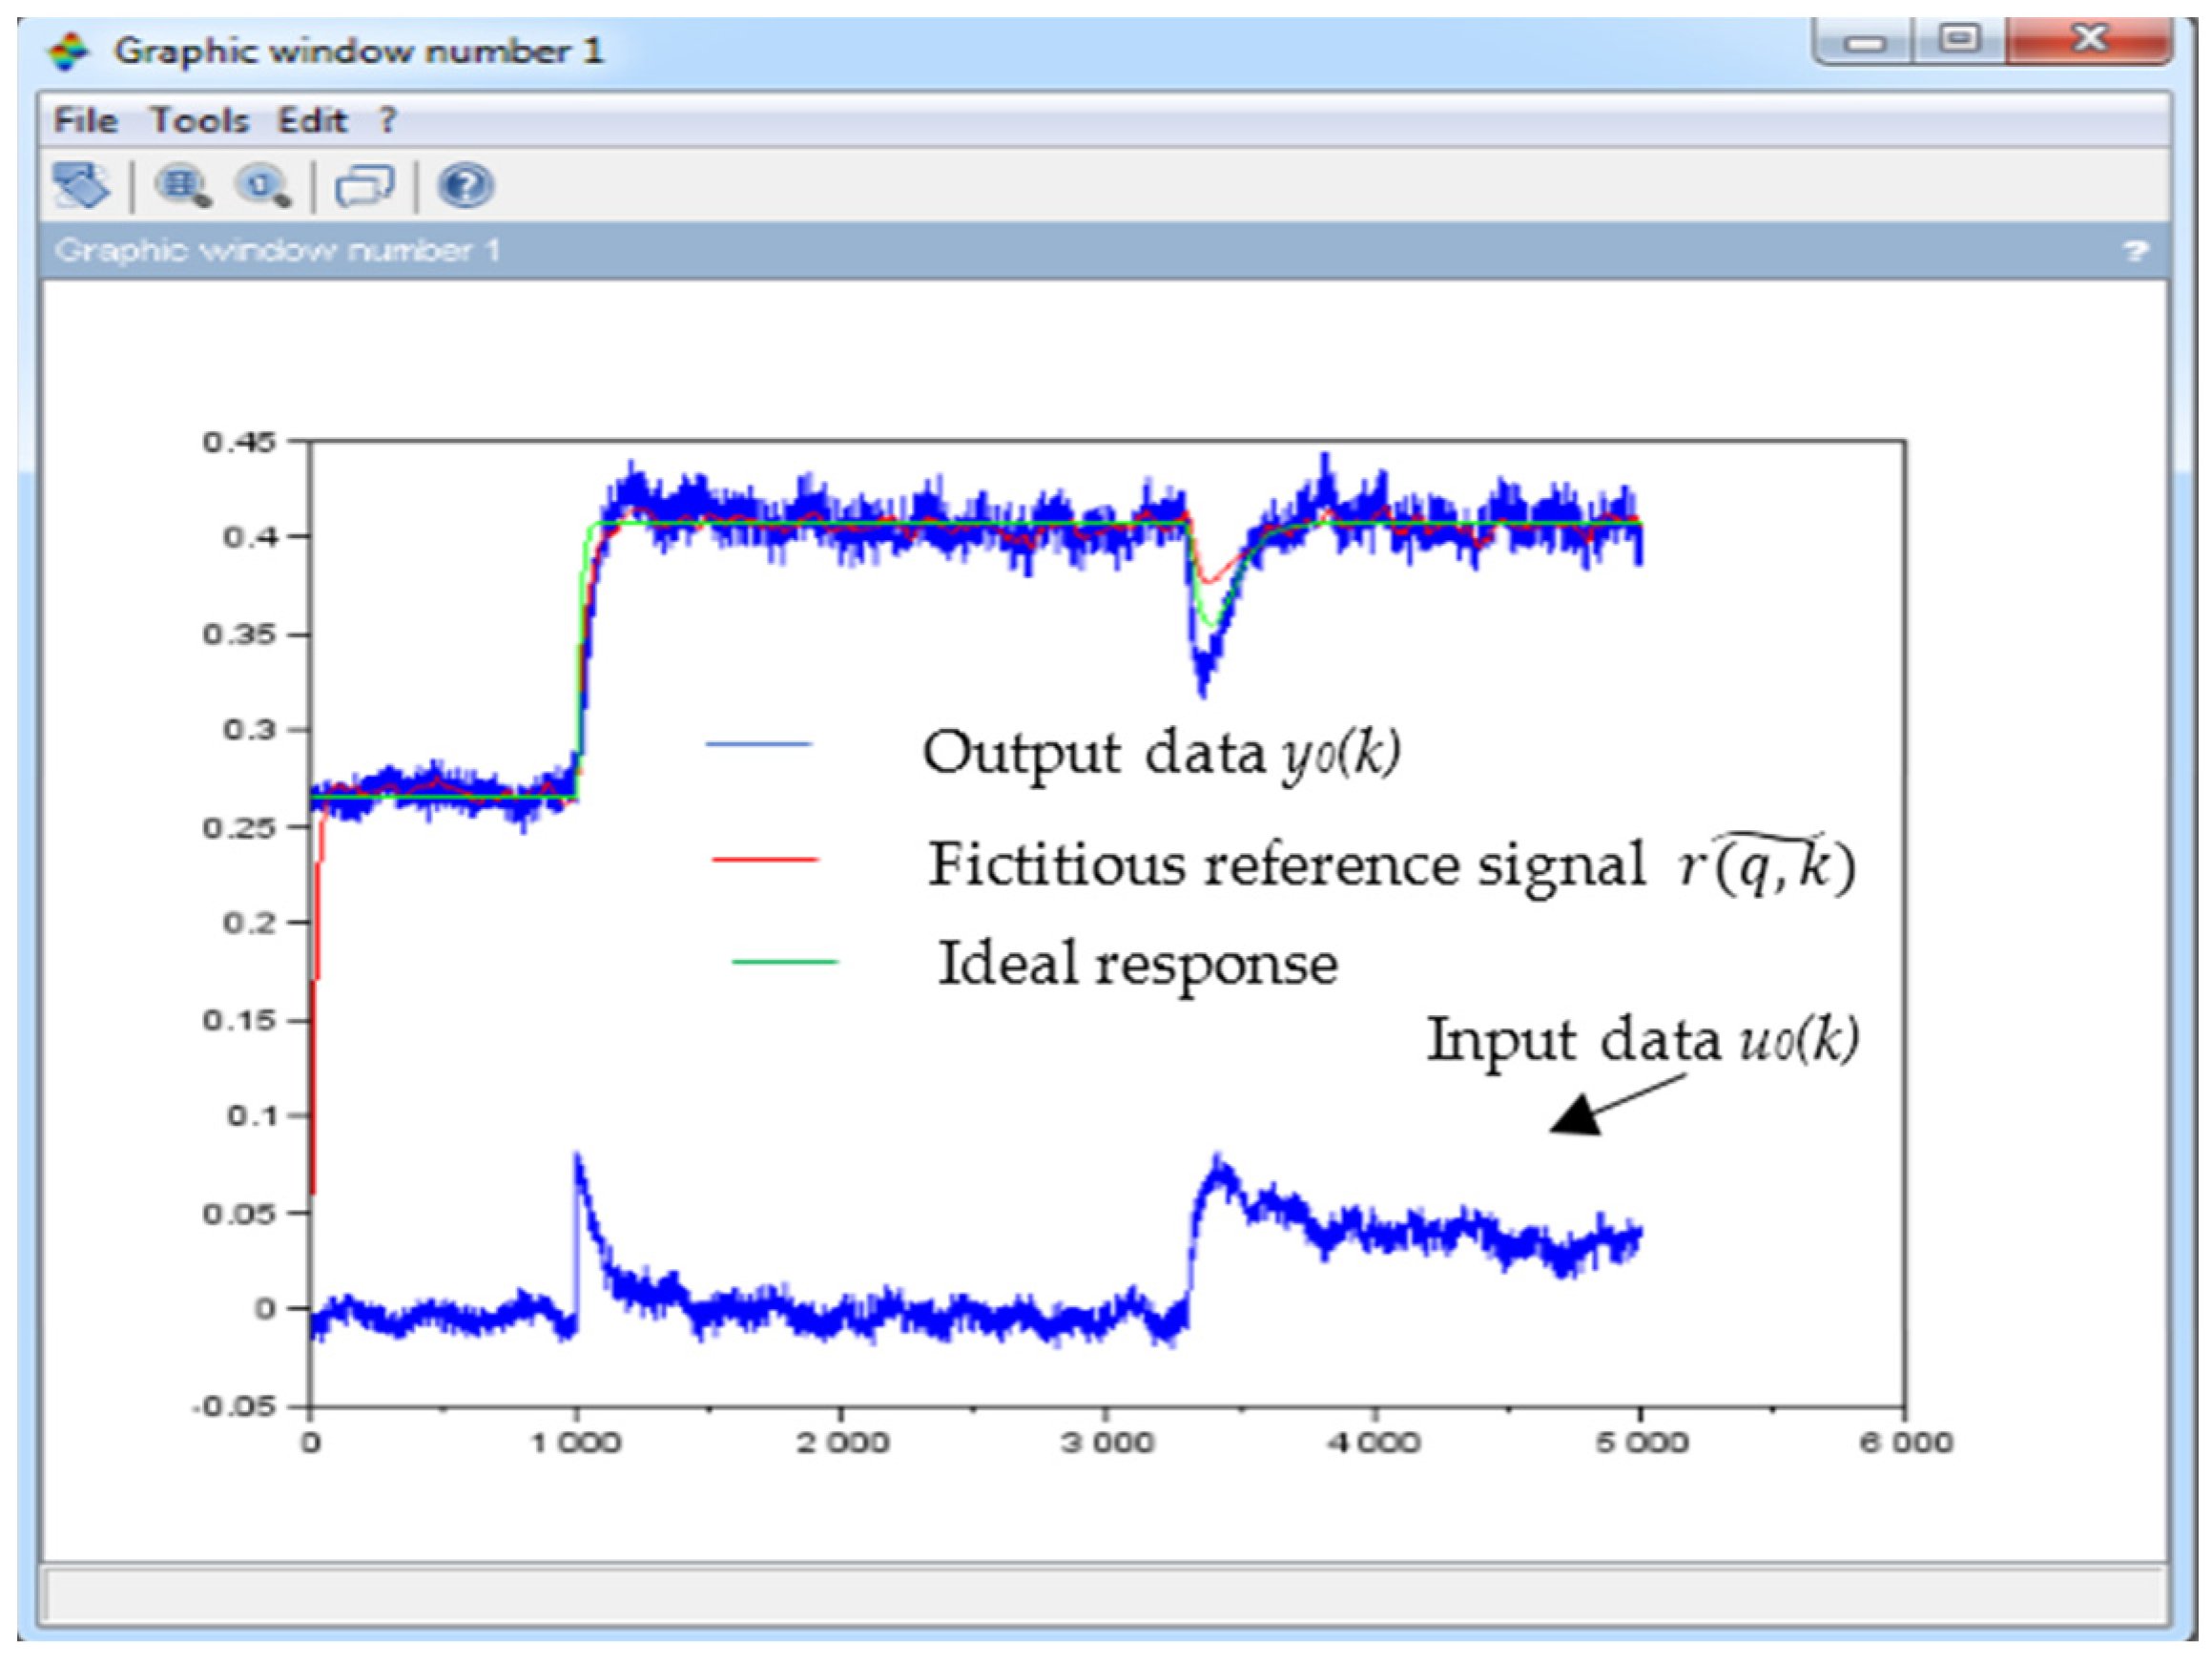Click the dock bar question-mark icon

[2135, 250]
